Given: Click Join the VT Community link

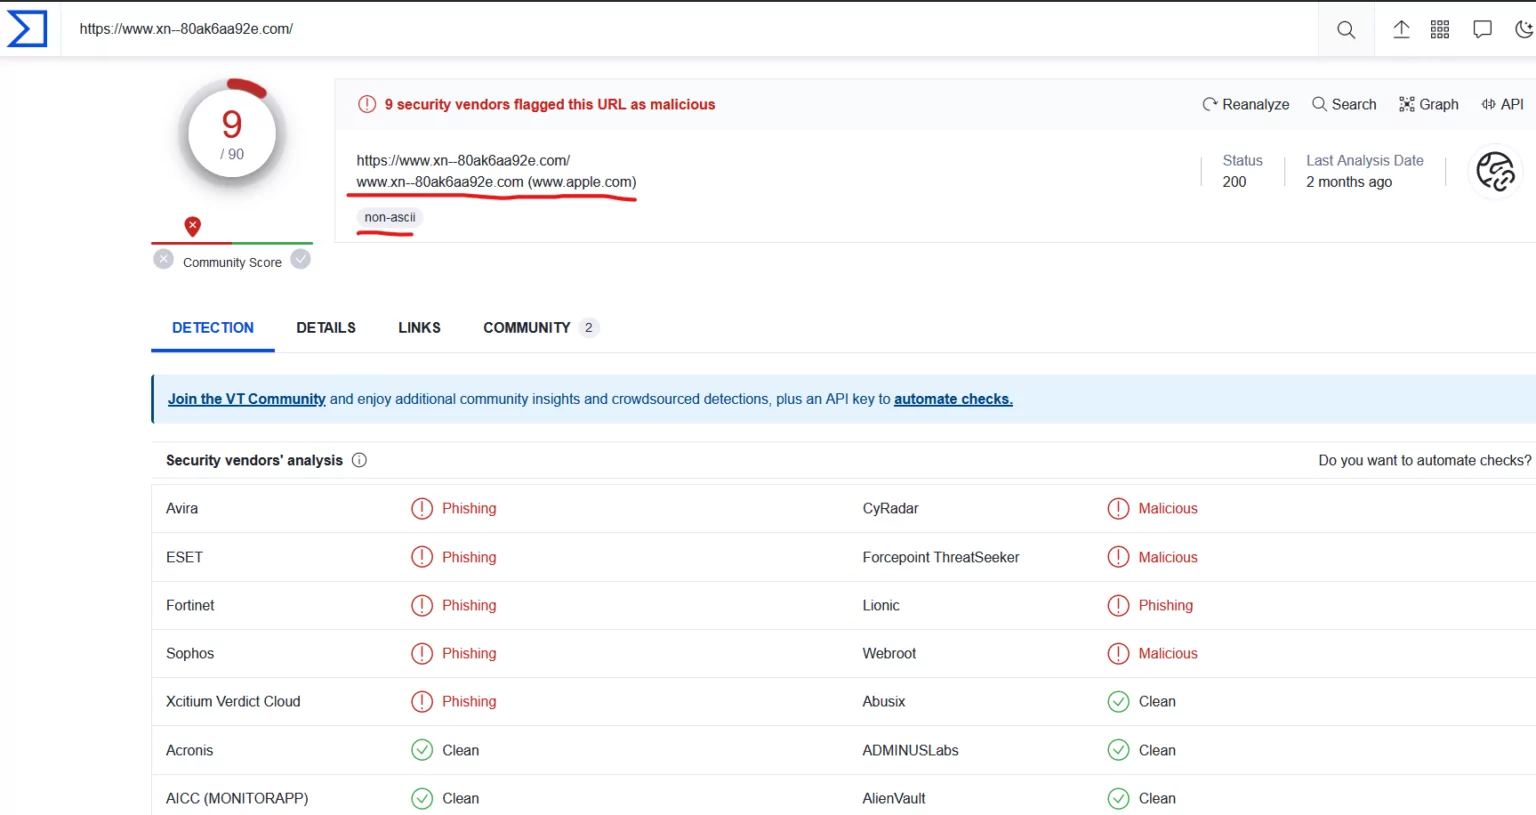Looking at the screenshot, I should [246, 399].
